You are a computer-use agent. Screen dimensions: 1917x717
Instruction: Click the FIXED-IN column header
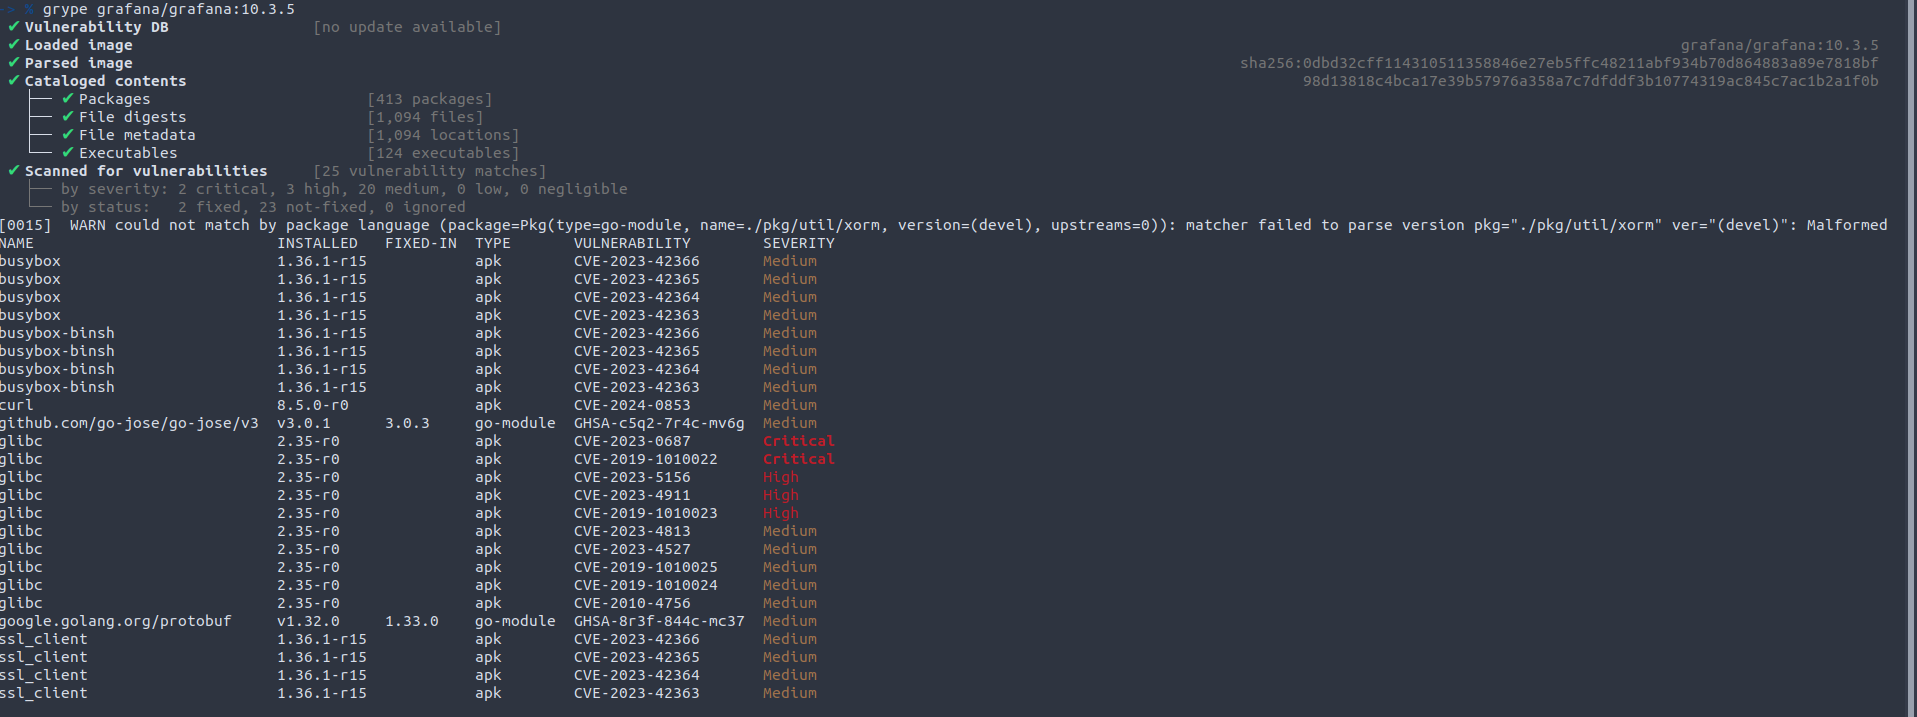421,243
